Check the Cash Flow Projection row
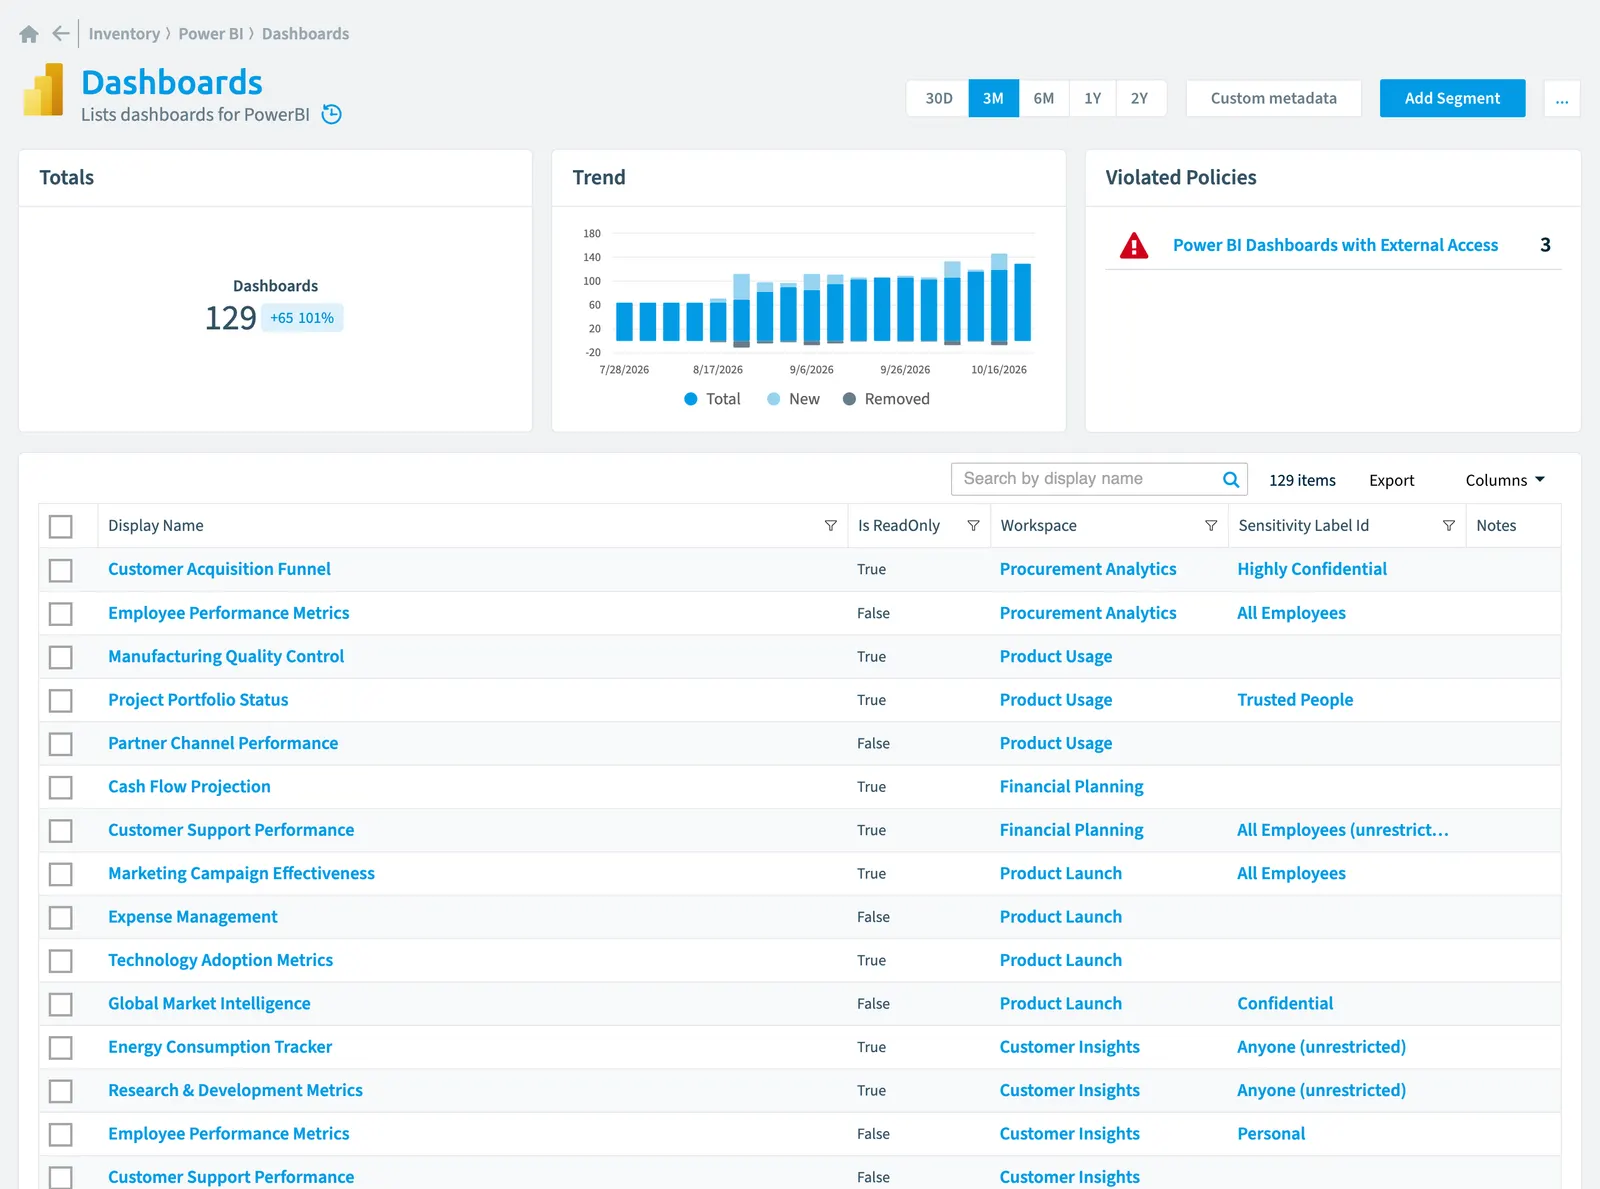 pos(61,787)
